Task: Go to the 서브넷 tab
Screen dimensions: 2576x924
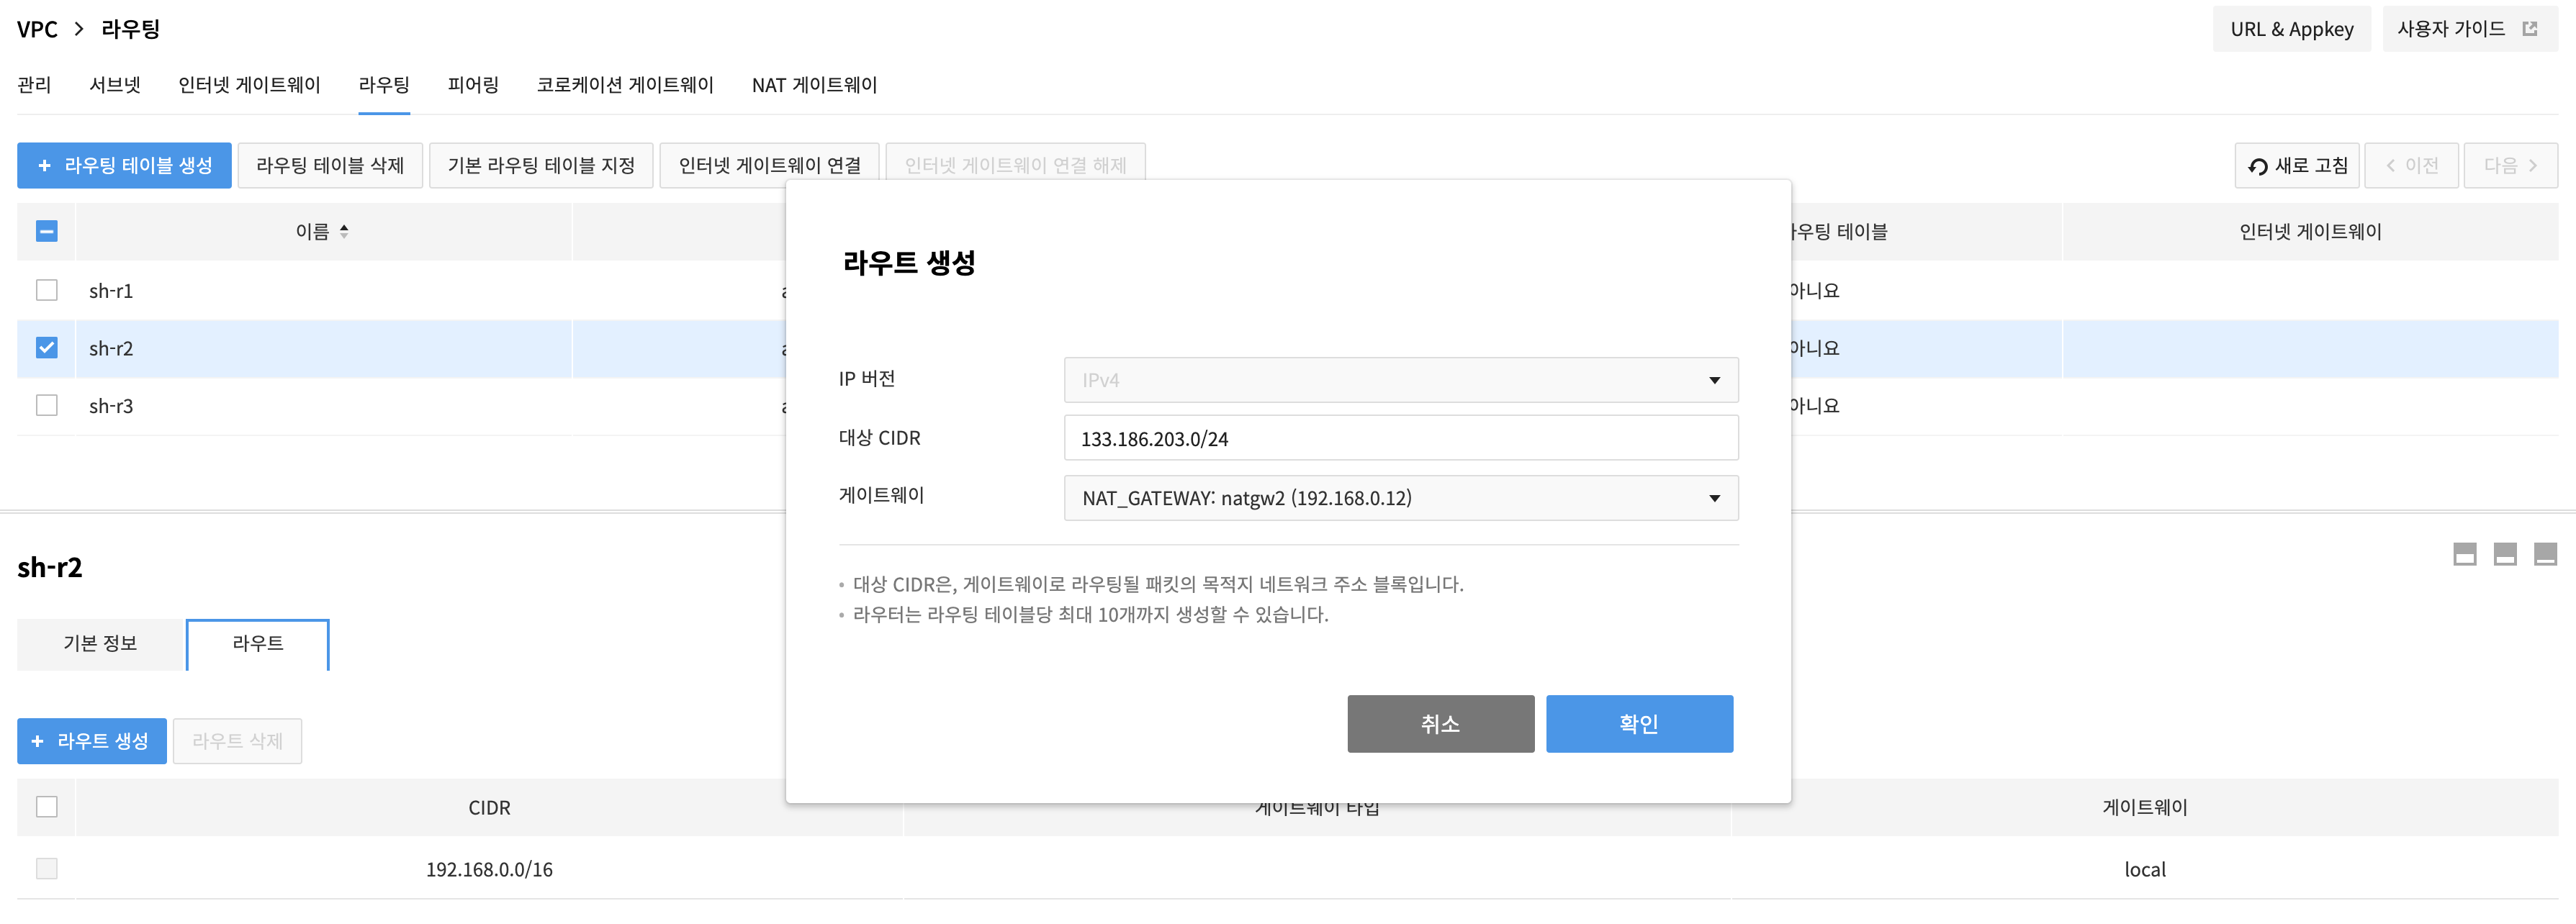Action: click(x=115, y=85)
